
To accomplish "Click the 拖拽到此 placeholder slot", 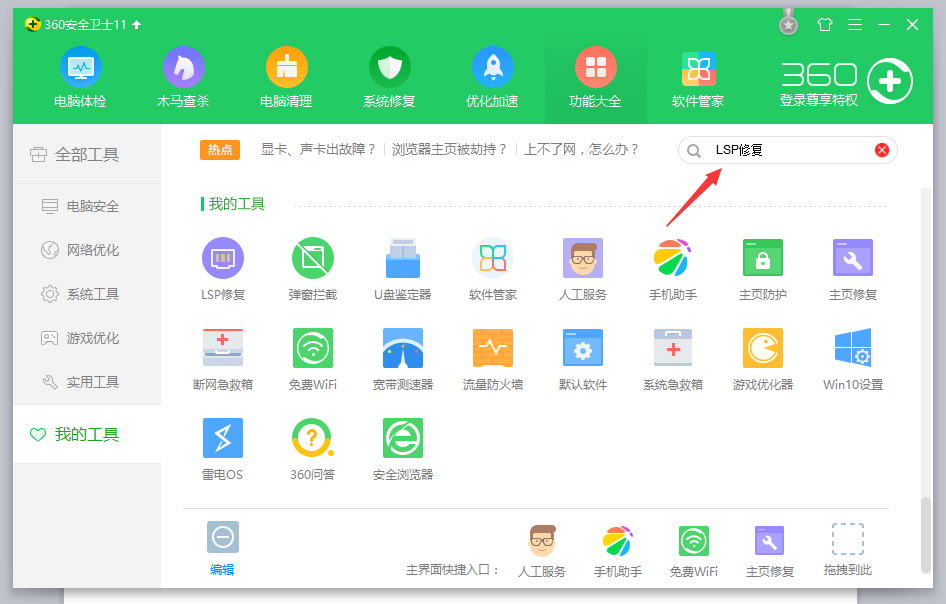I will click(x=848, y=539).
